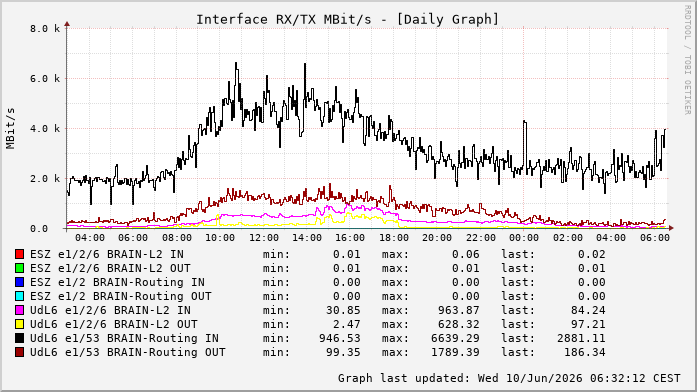Screen dimensions: 697x392
Task: Click the 0.0 y-axis label
Action: pyautogui.click(x=39, y=229)
